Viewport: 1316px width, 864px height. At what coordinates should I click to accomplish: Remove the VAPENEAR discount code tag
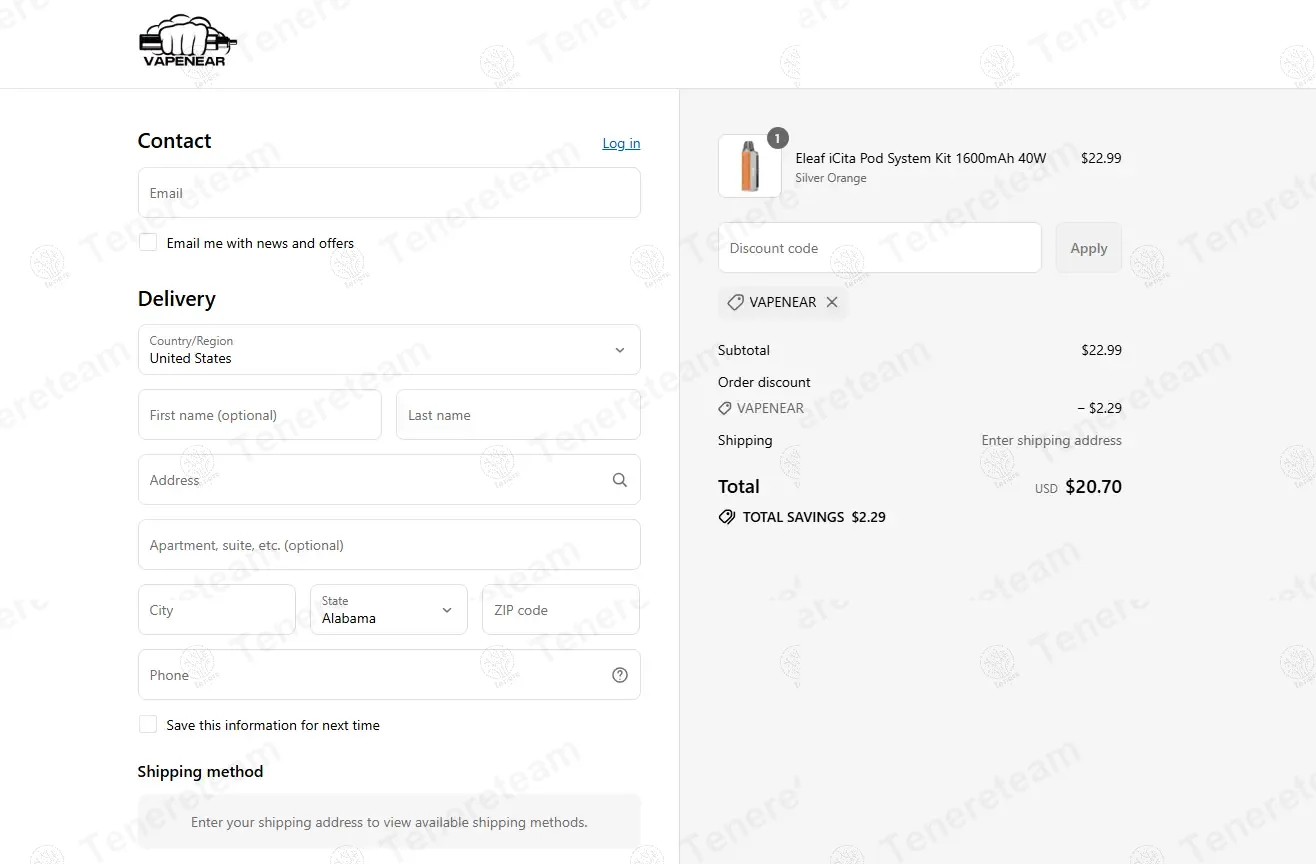(x=832, y=302)
